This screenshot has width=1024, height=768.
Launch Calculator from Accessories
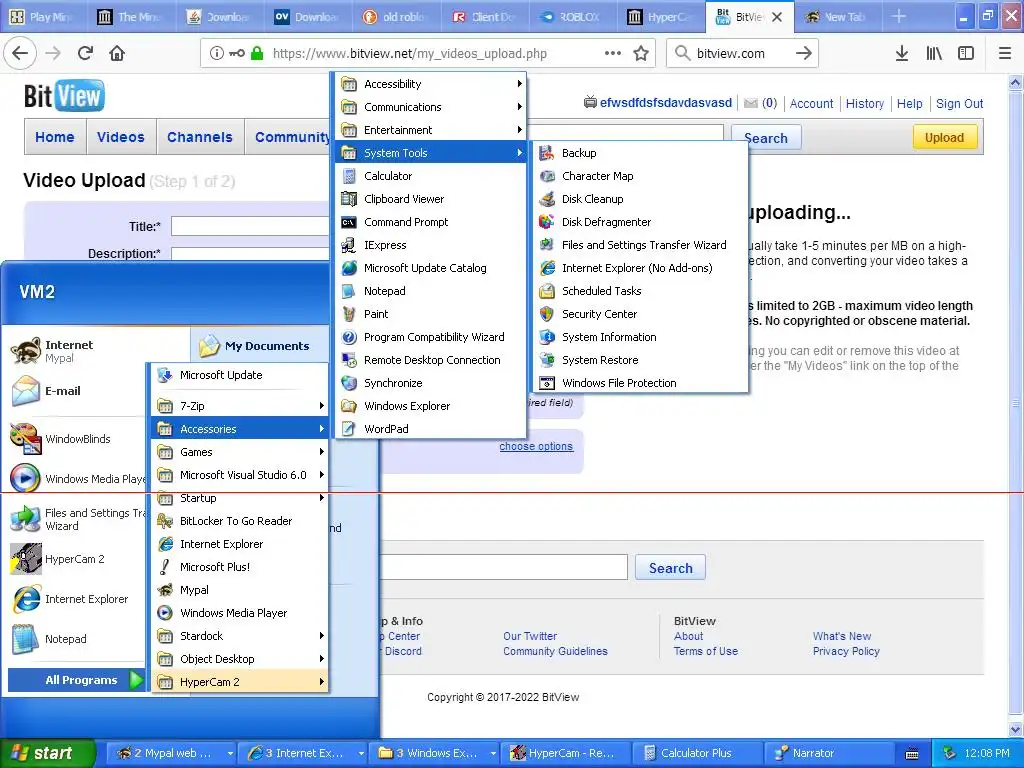(x=431, y=176)
